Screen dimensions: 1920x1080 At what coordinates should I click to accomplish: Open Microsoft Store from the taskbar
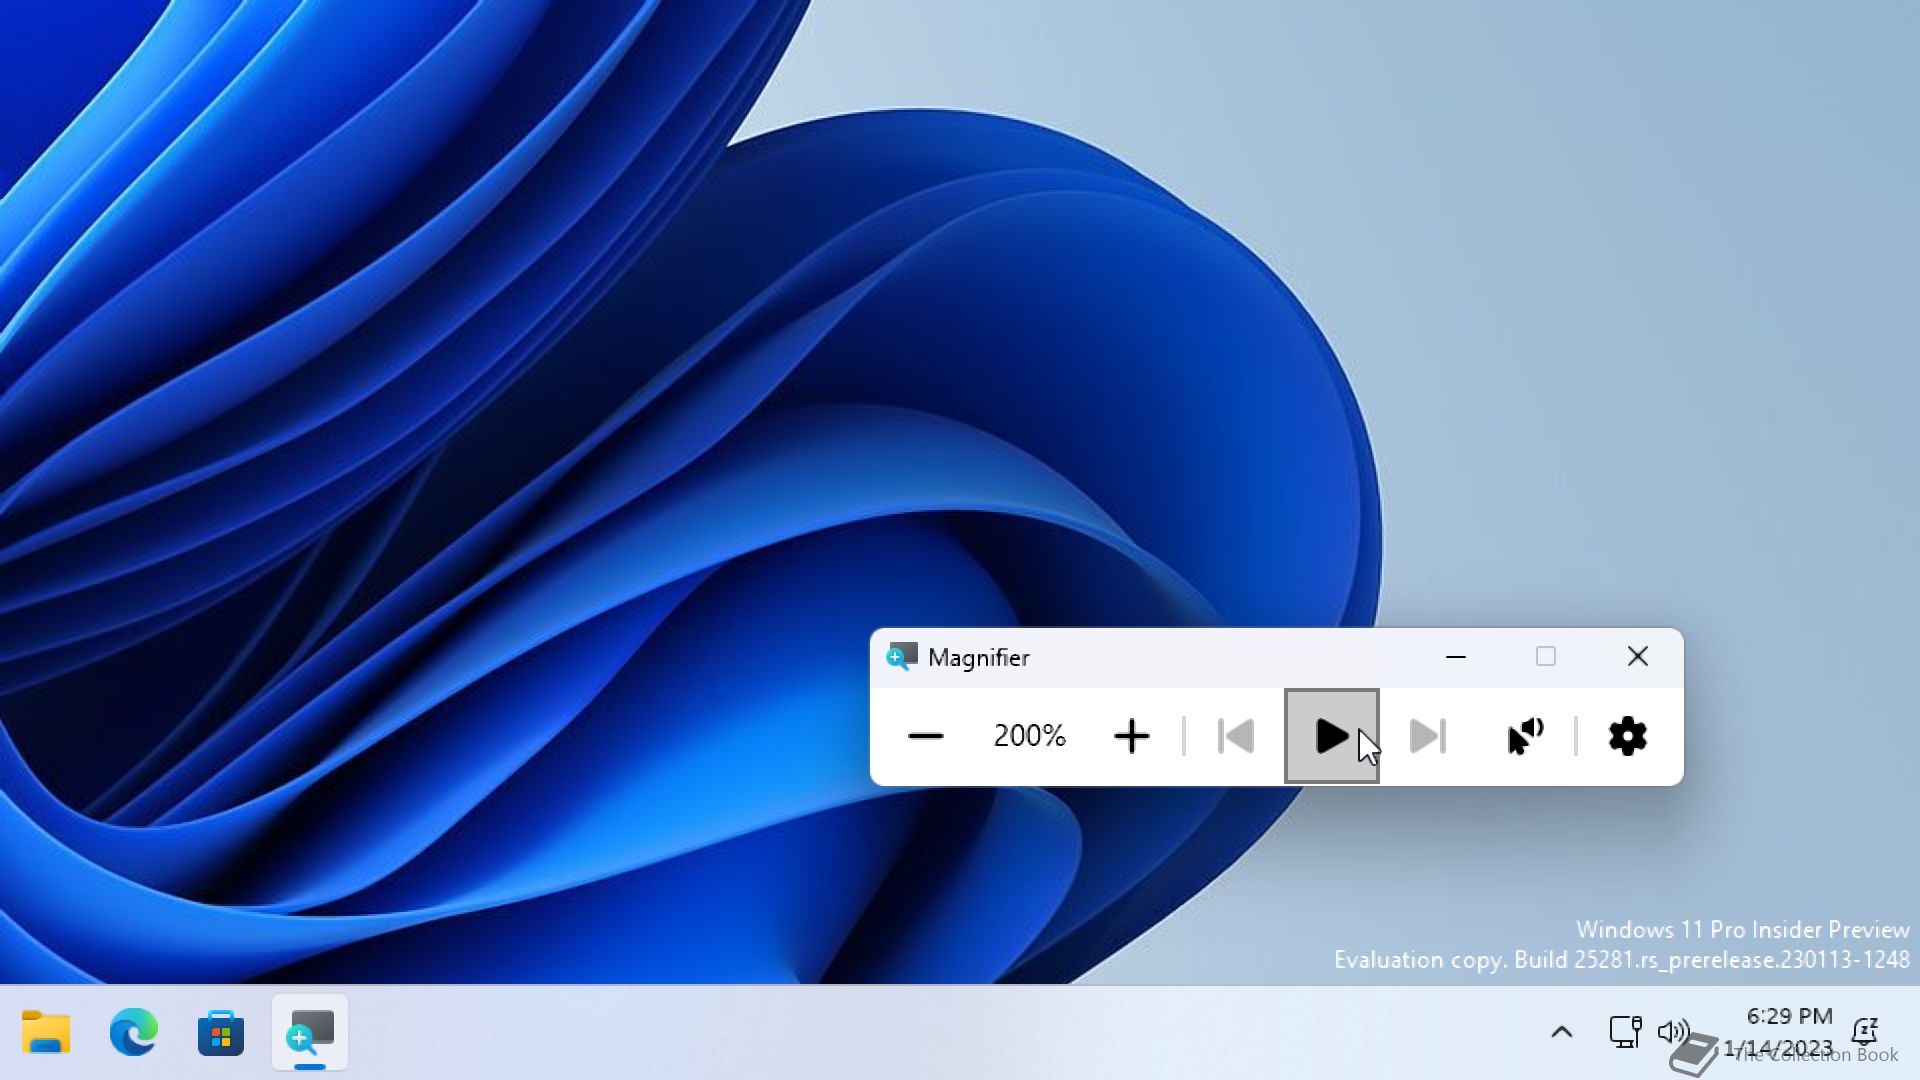click(x=221, y=1032)
